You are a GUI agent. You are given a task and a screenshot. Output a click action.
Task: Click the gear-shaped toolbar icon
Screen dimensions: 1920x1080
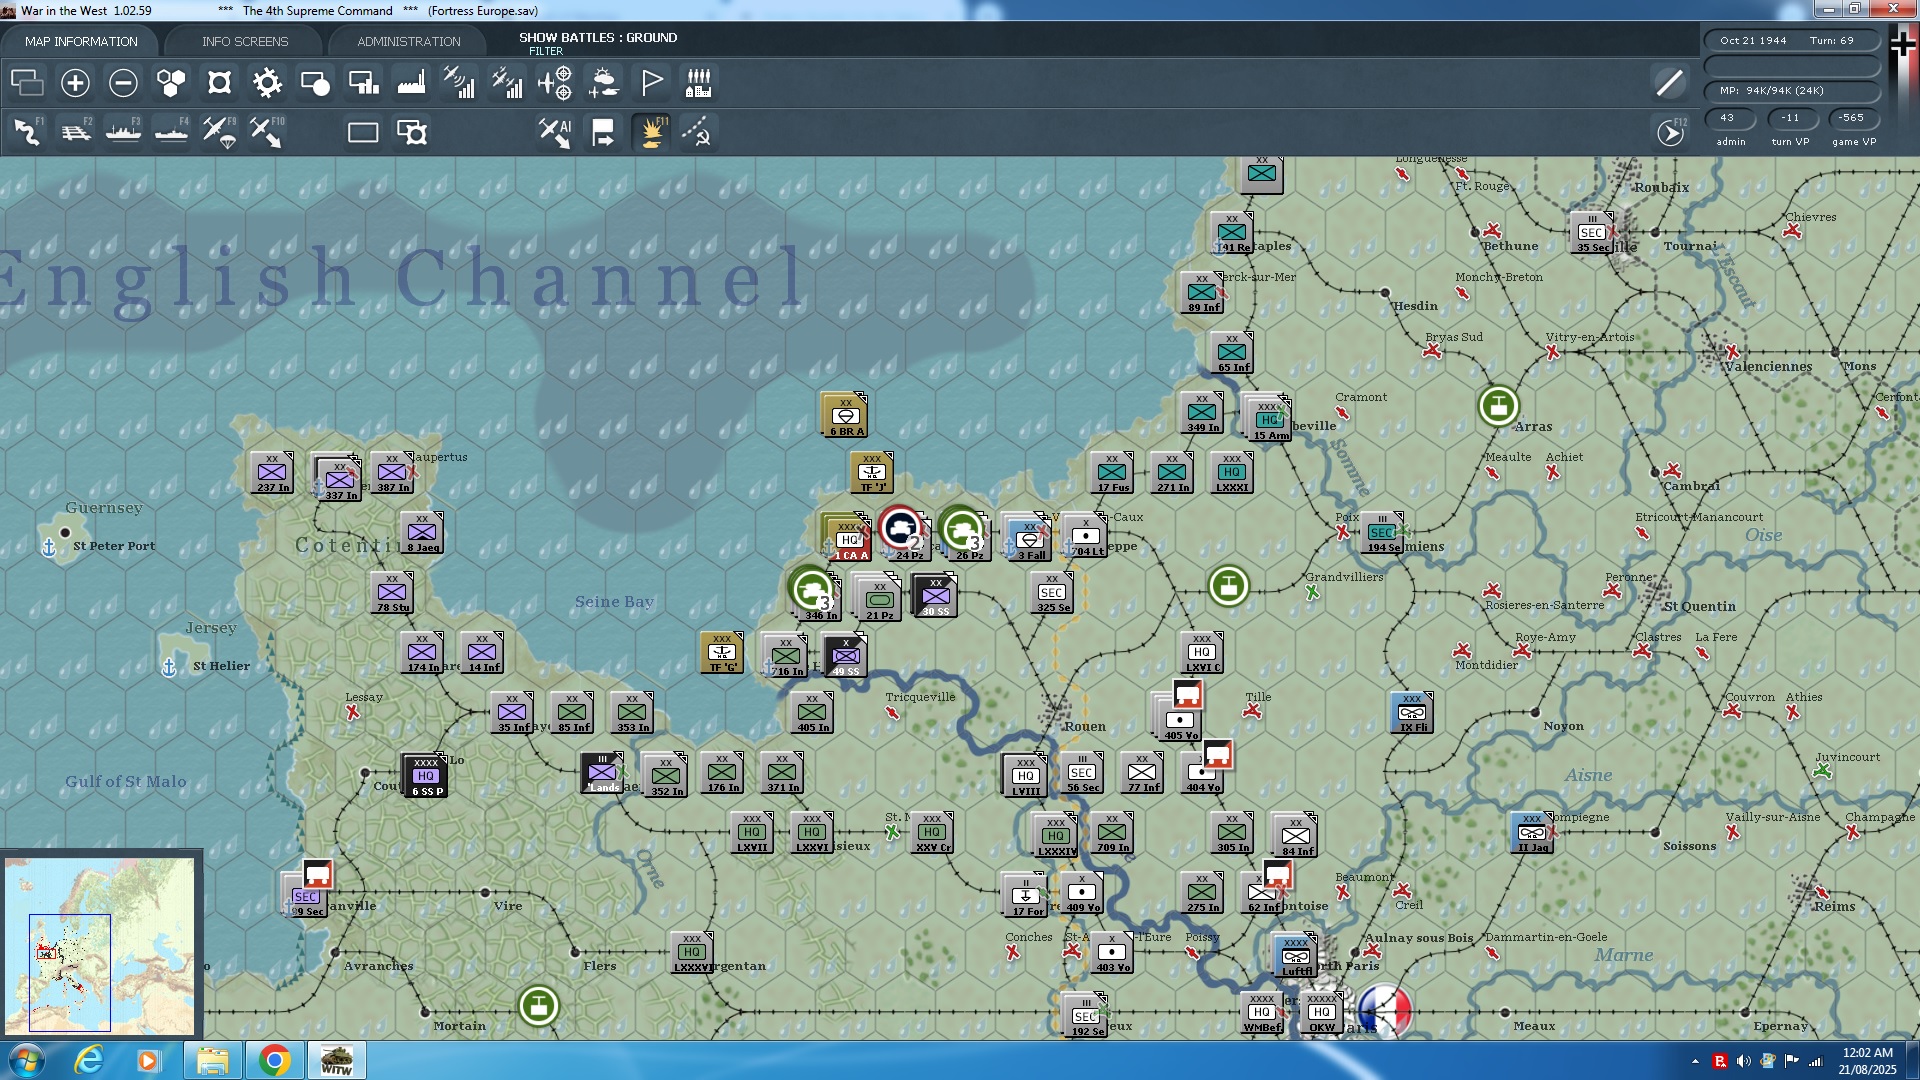pyautogui.click(x=267, y=83)
